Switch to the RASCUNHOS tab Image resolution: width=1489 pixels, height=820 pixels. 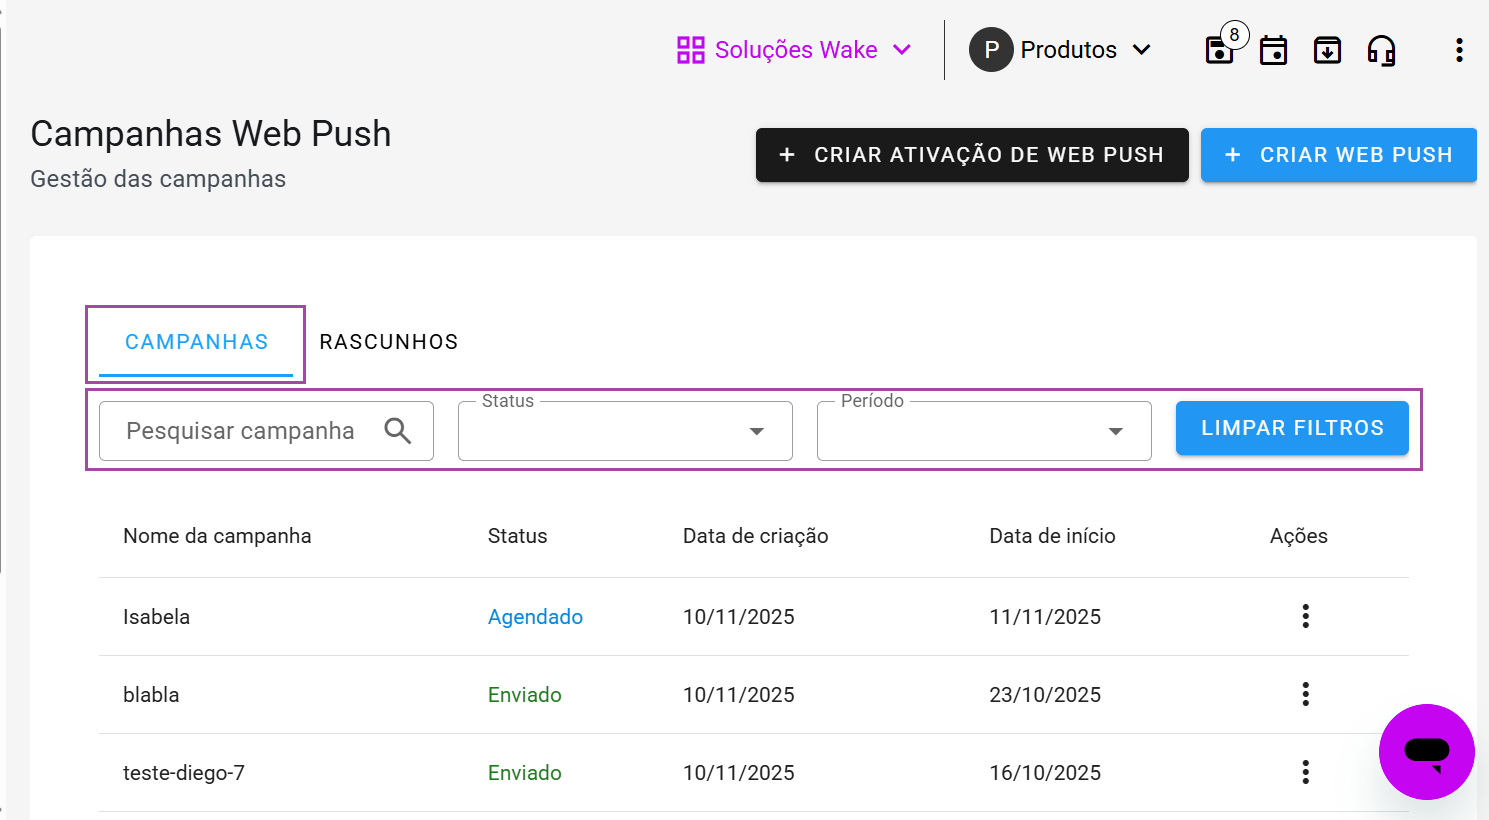388,341
